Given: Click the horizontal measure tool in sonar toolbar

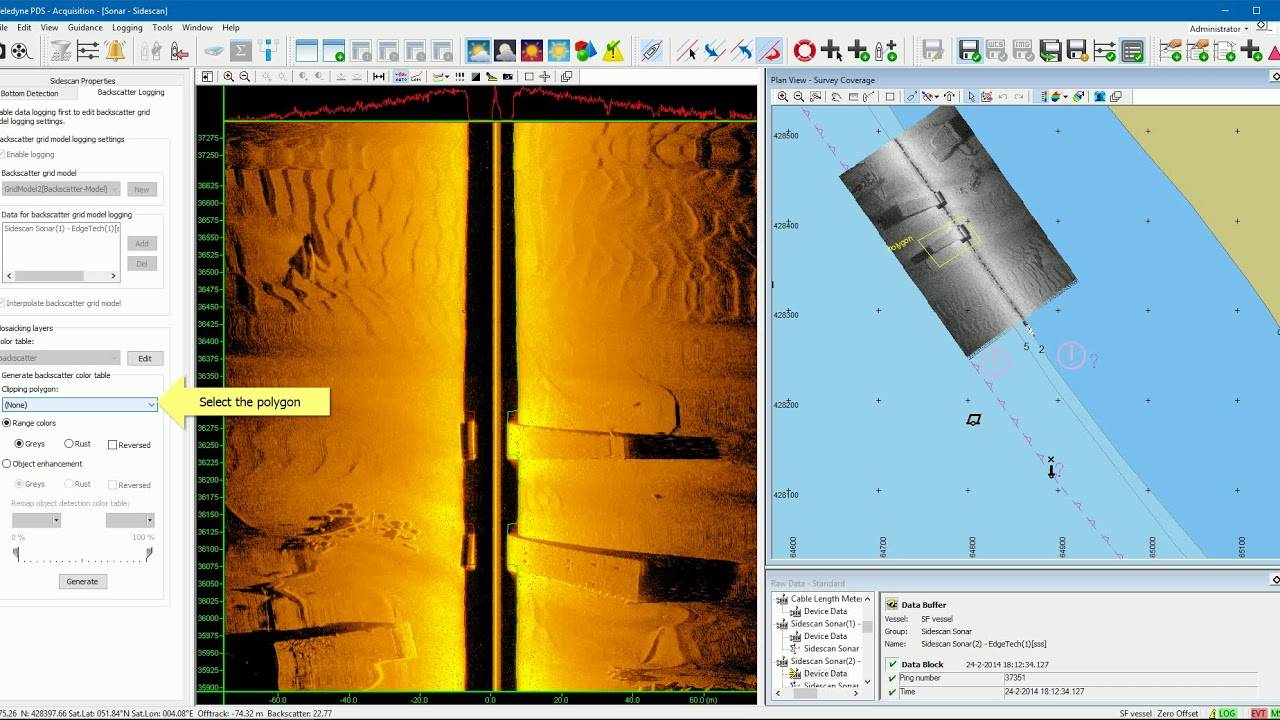Looking at the screenshot, I should pos(380,76).
